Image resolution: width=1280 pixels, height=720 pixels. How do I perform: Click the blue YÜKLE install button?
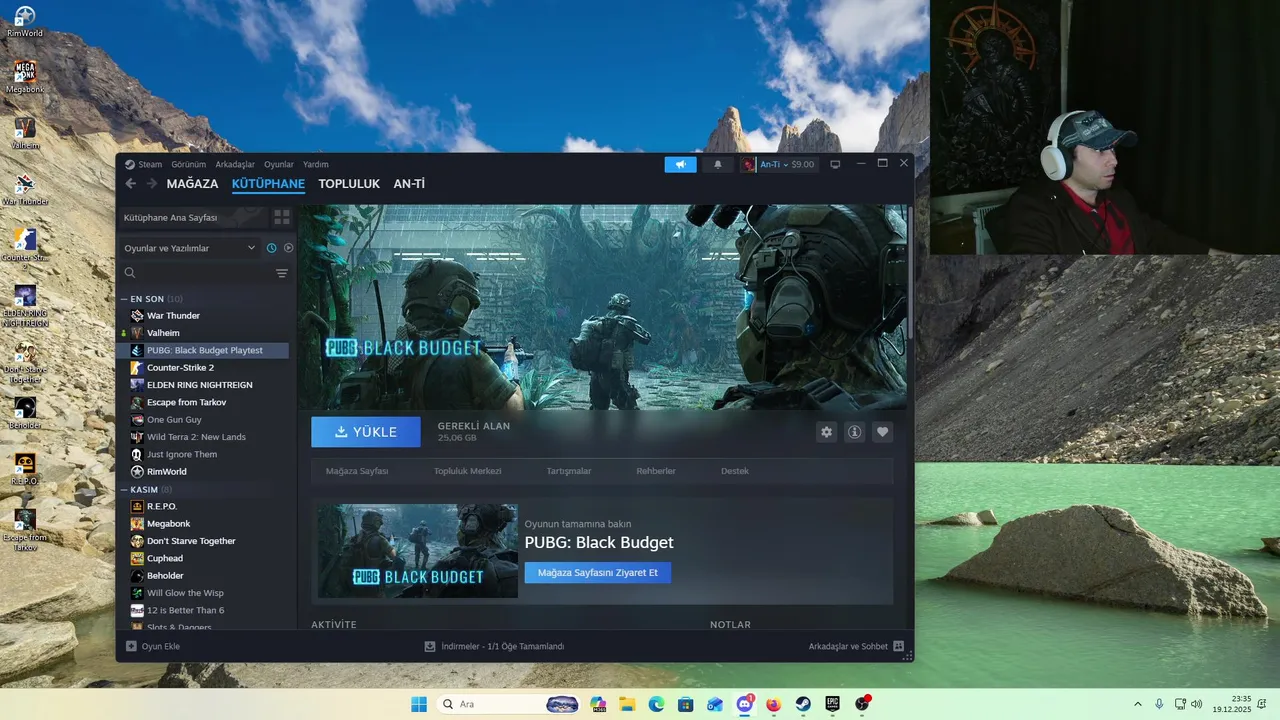click(x=366, y=432)
